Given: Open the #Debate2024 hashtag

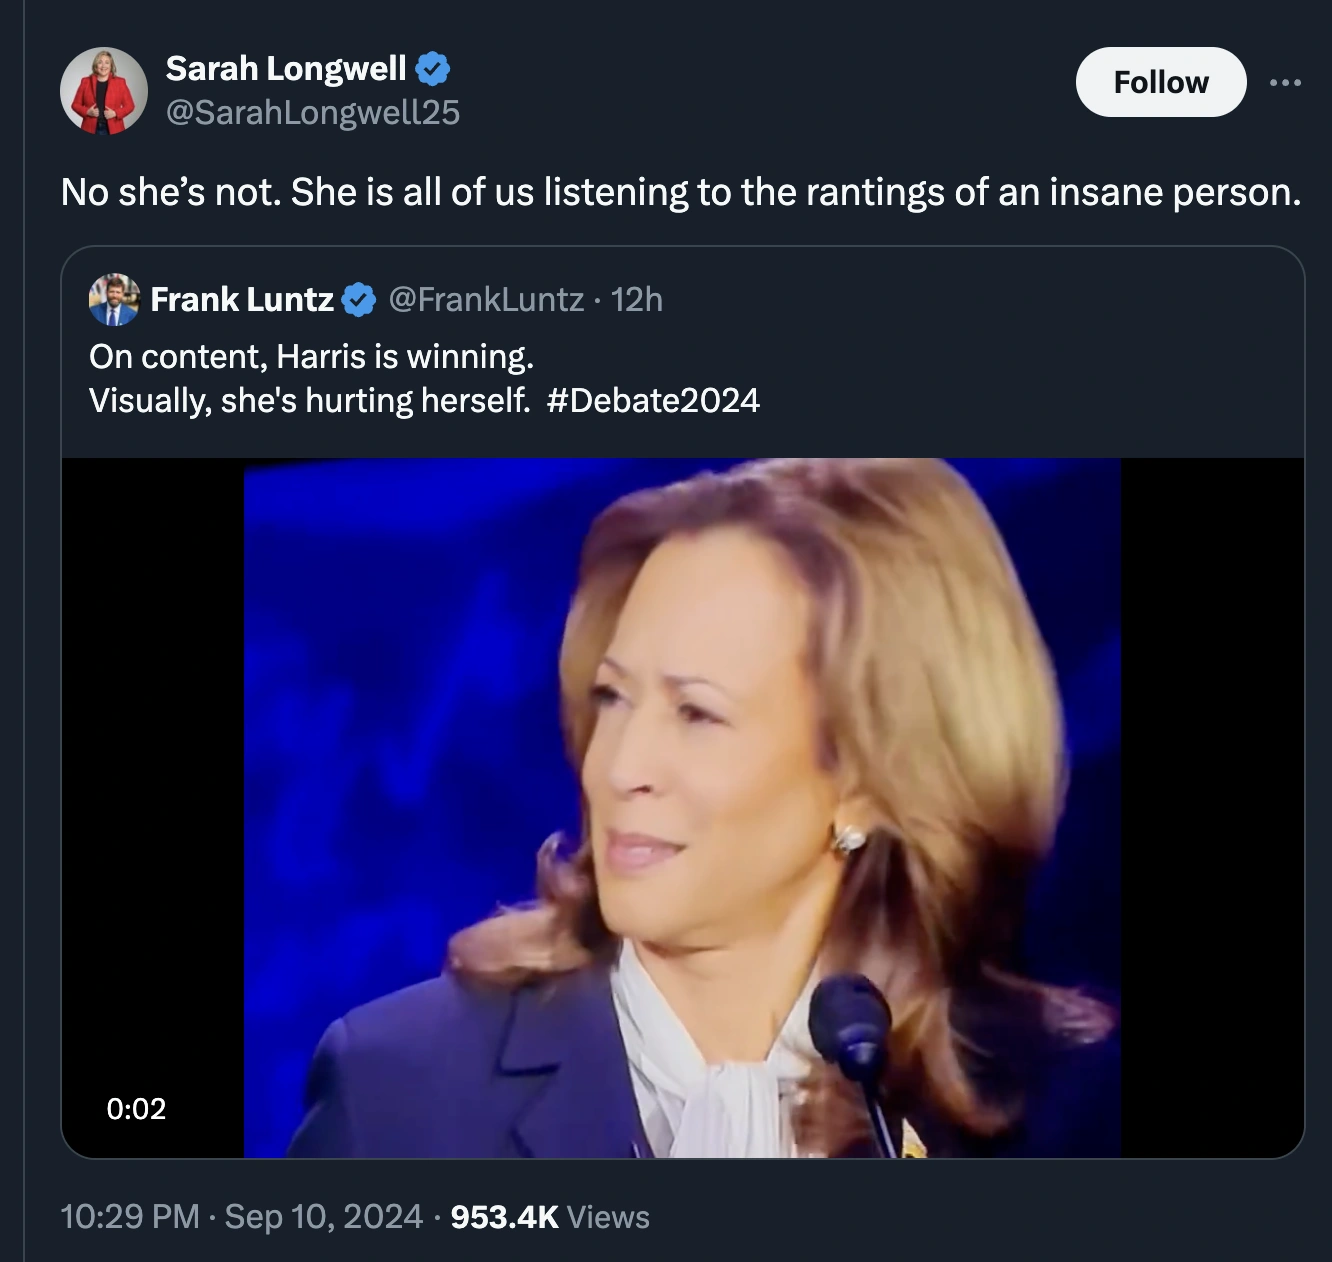Looking at the screenshot, I should 654,401.
